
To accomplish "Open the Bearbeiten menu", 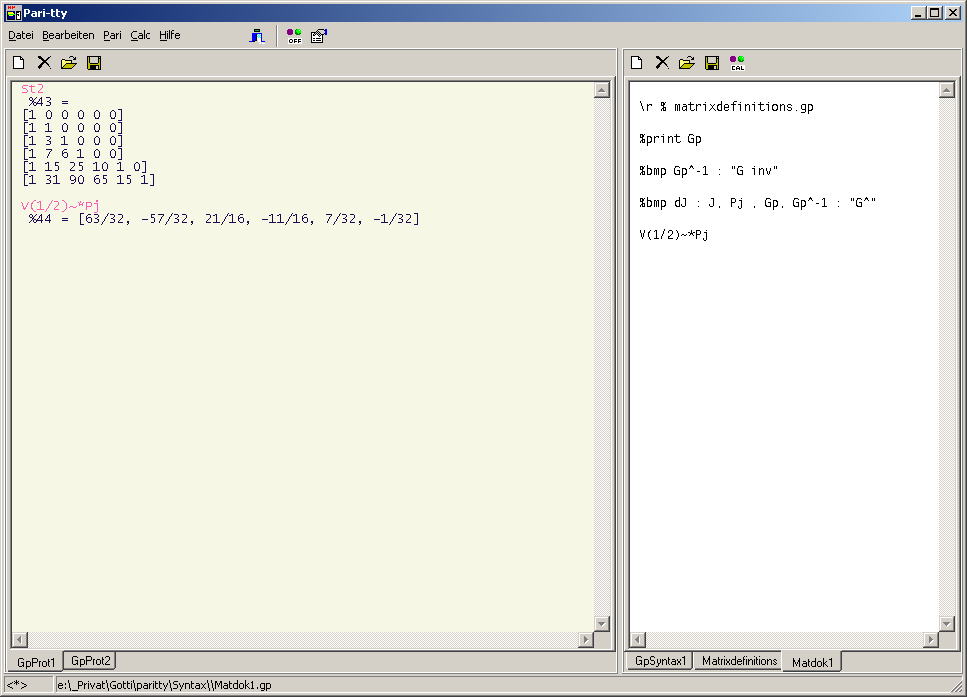I will pyautogui.click(x=68, y=35).
